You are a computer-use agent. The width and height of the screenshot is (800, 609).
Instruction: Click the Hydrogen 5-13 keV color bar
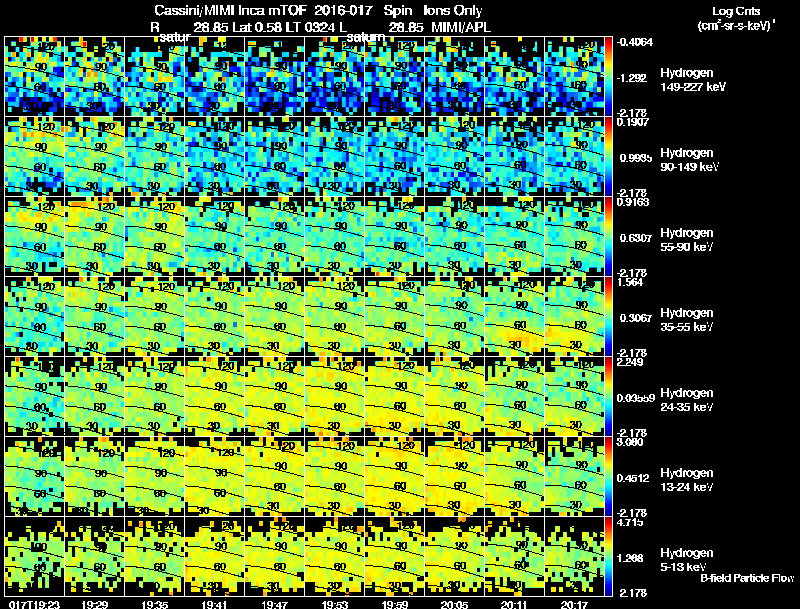tap(608, 557)
